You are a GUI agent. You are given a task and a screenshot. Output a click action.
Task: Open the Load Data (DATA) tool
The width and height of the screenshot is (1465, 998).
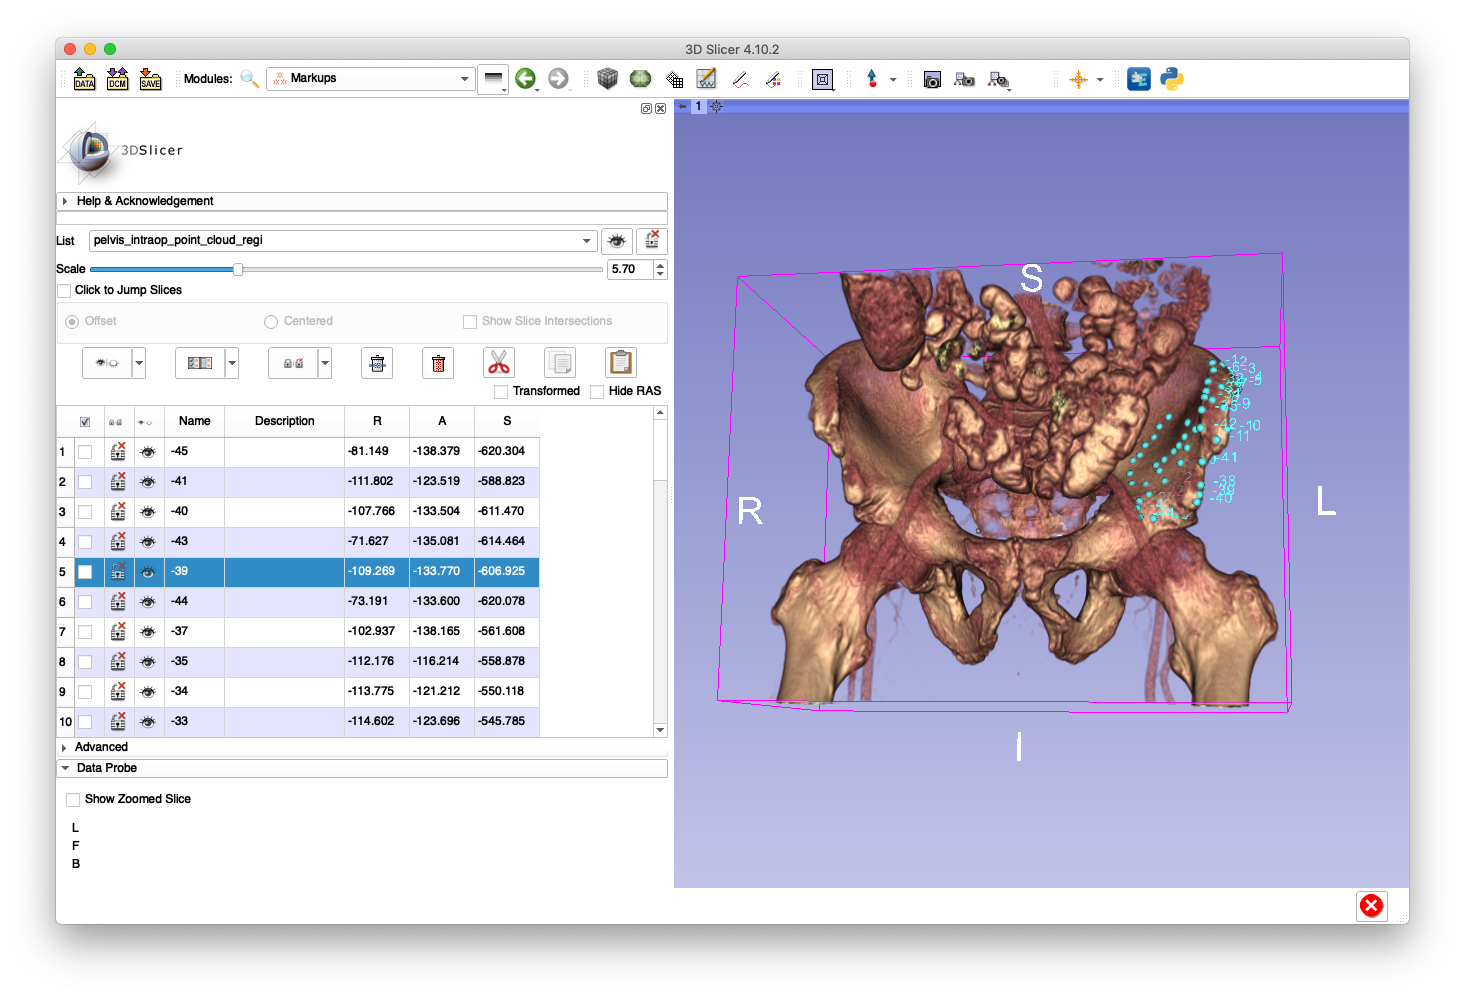pos(84,78)
